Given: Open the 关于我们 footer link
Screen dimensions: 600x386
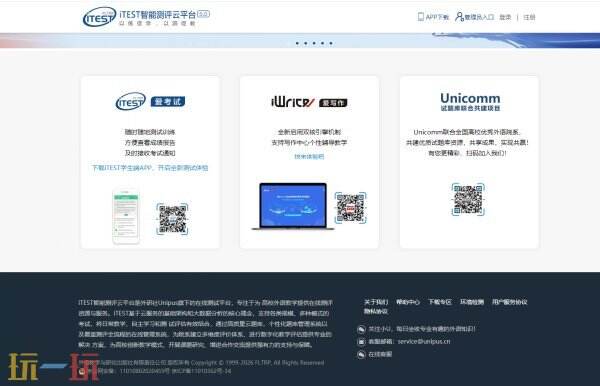Looking at the screenshot, I should point(376,302).
